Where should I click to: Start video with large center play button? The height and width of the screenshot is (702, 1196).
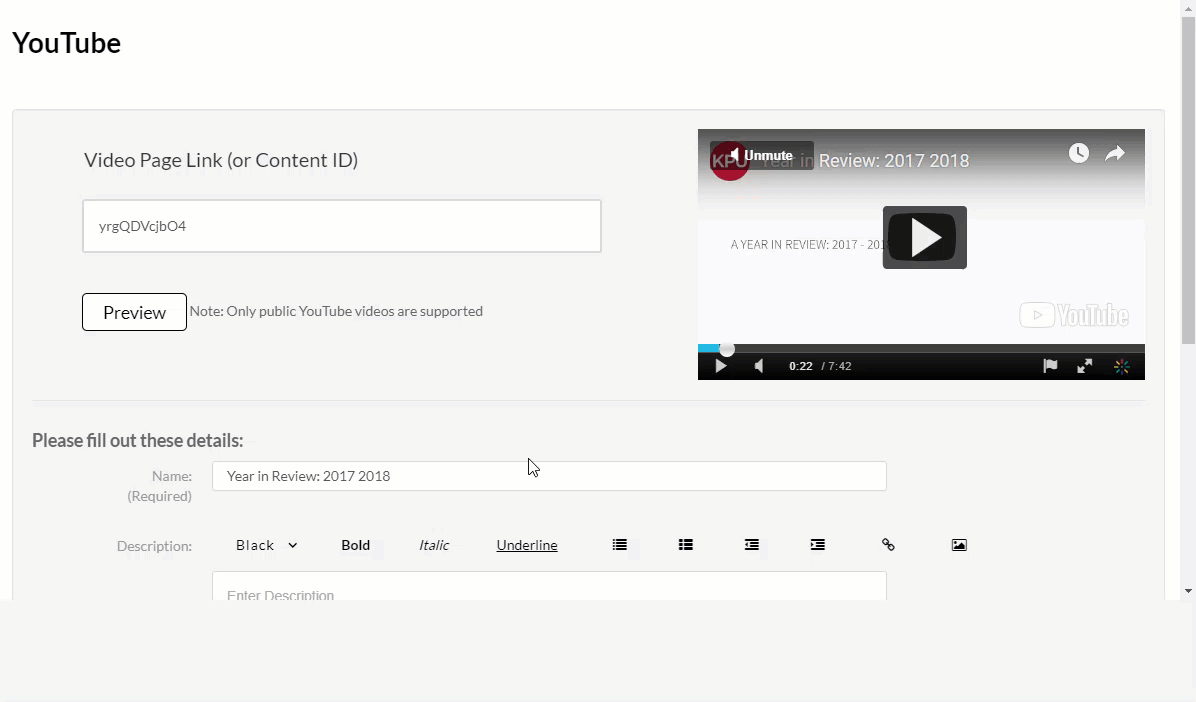click(924, 237)
